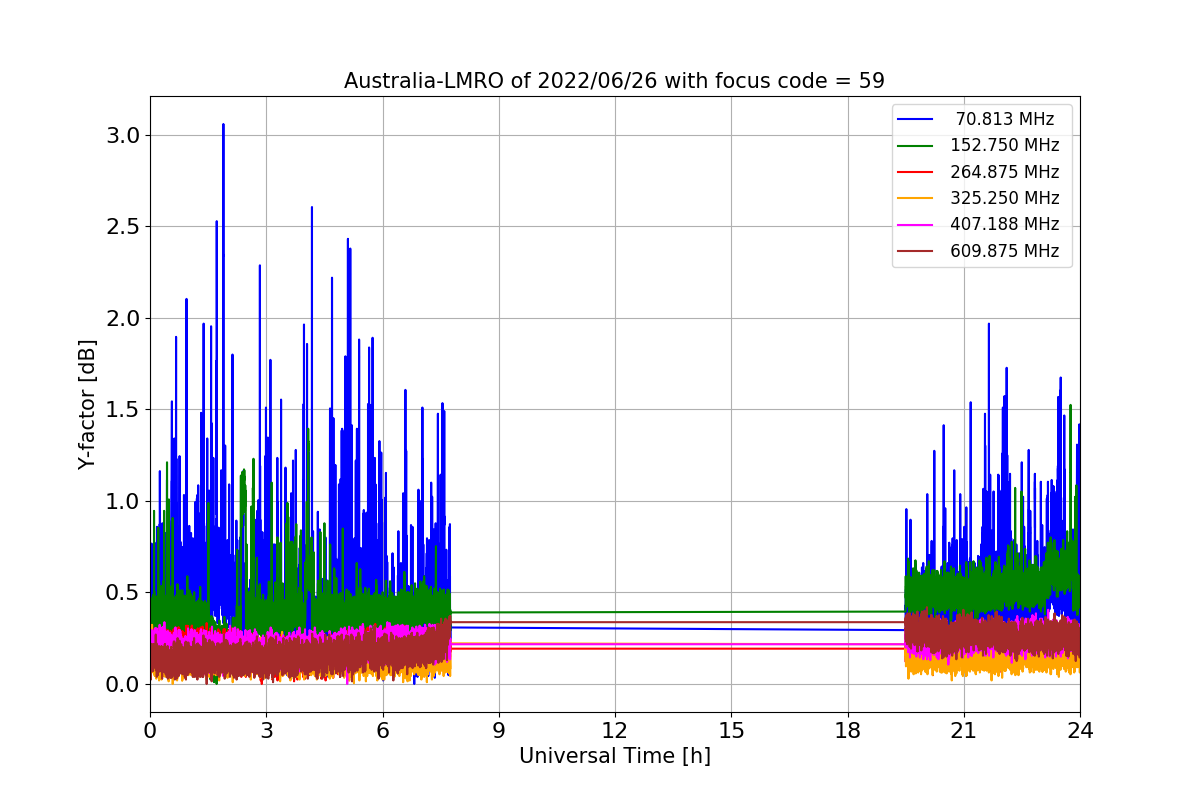1200x800 pixels.
Task: Click the Universal Time [h] axis label
Action: (x=614, y=757)
